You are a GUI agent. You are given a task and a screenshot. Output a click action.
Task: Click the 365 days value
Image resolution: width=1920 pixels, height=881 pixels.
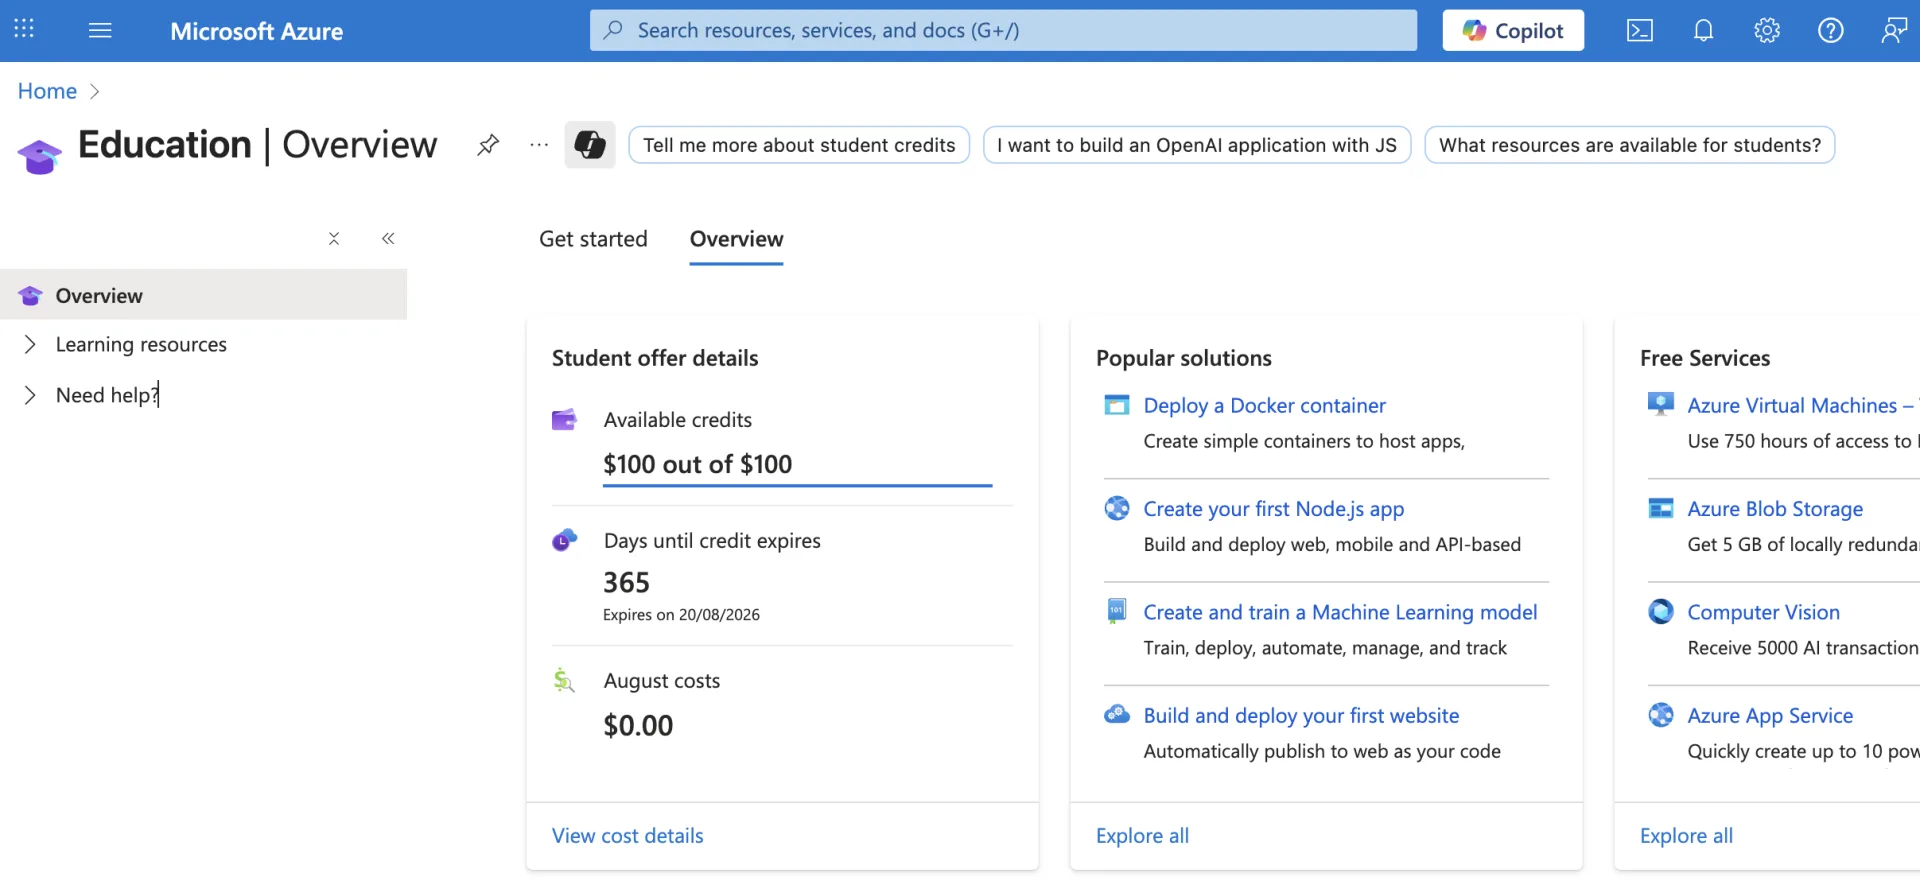tap(626, 582)
